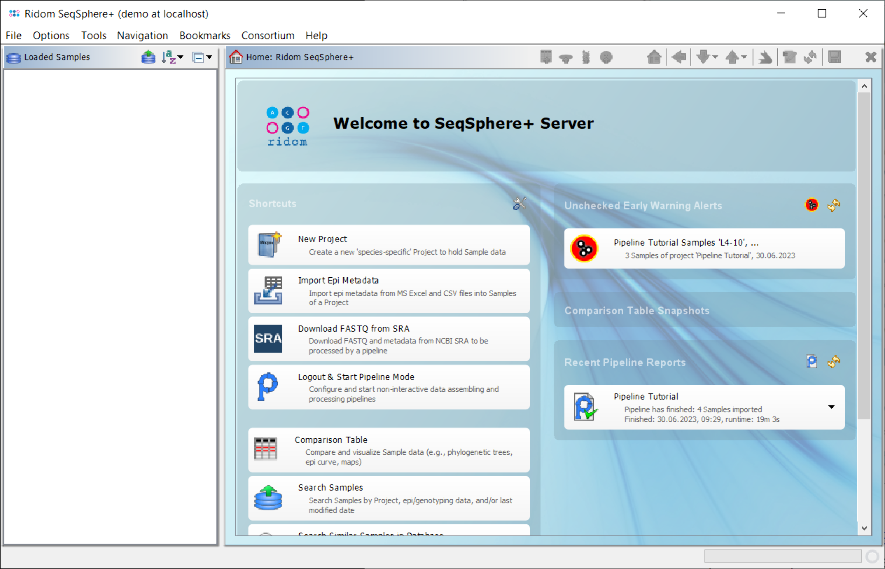Click the Home toolbar icon

tap(654, 57)
